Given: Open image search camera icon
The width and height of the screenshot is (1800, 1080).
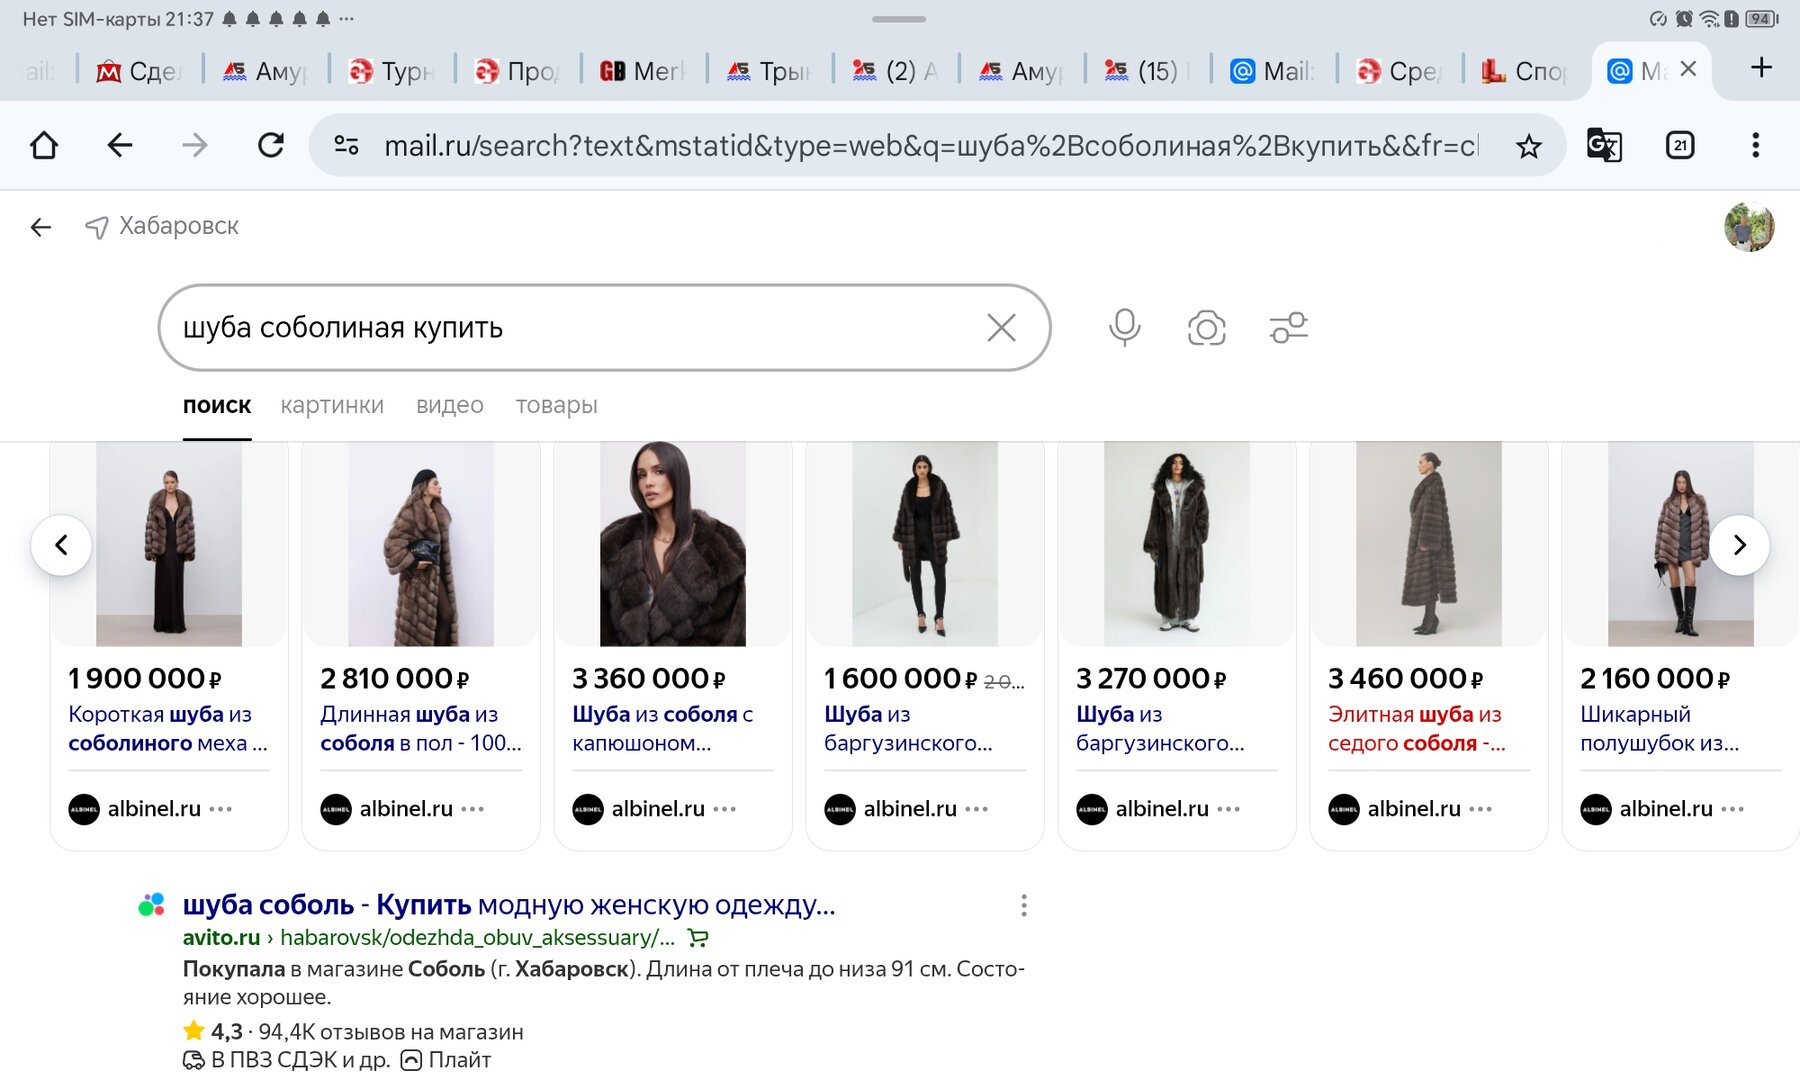Looking at the screenshot, I should coord(1206,328).
